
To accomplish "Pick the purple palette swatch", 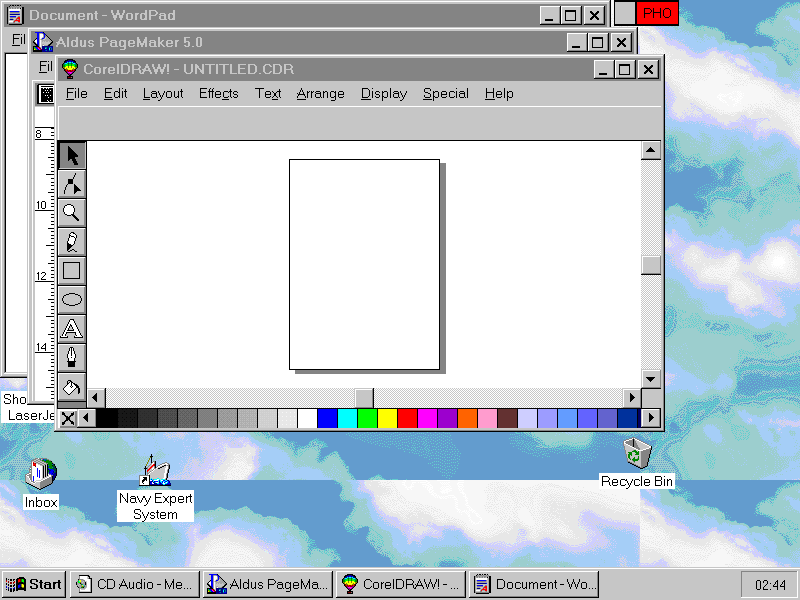I will [x=447, y=419].
